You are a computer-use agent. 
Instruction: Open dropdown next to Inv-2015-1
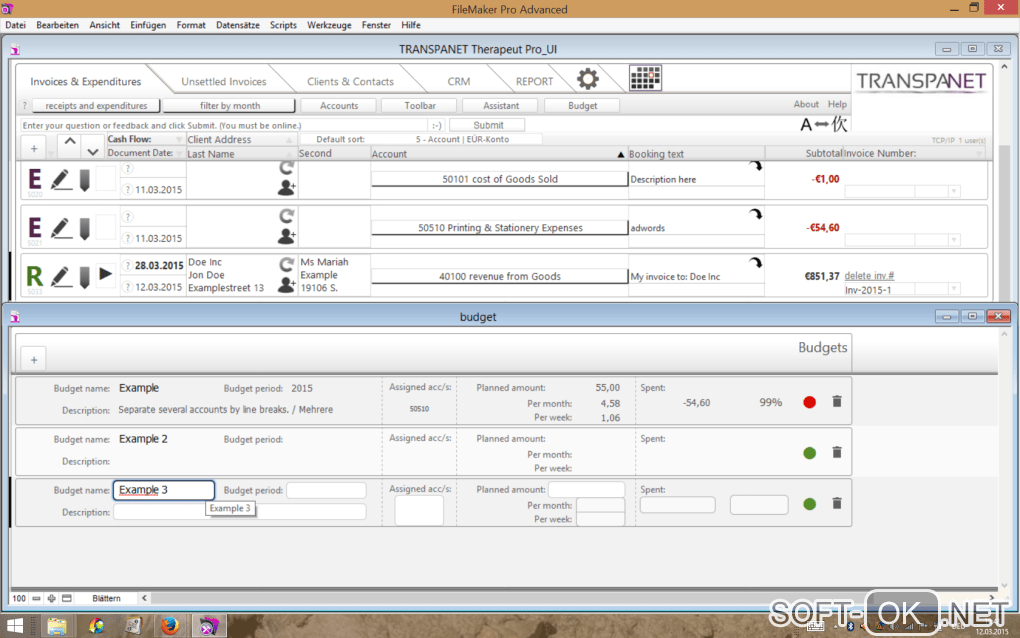pos(954,289)
